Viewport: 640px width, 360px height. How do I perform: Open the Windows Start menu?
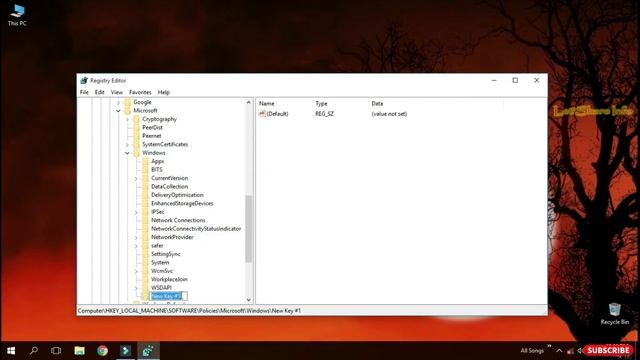[11, 351]
